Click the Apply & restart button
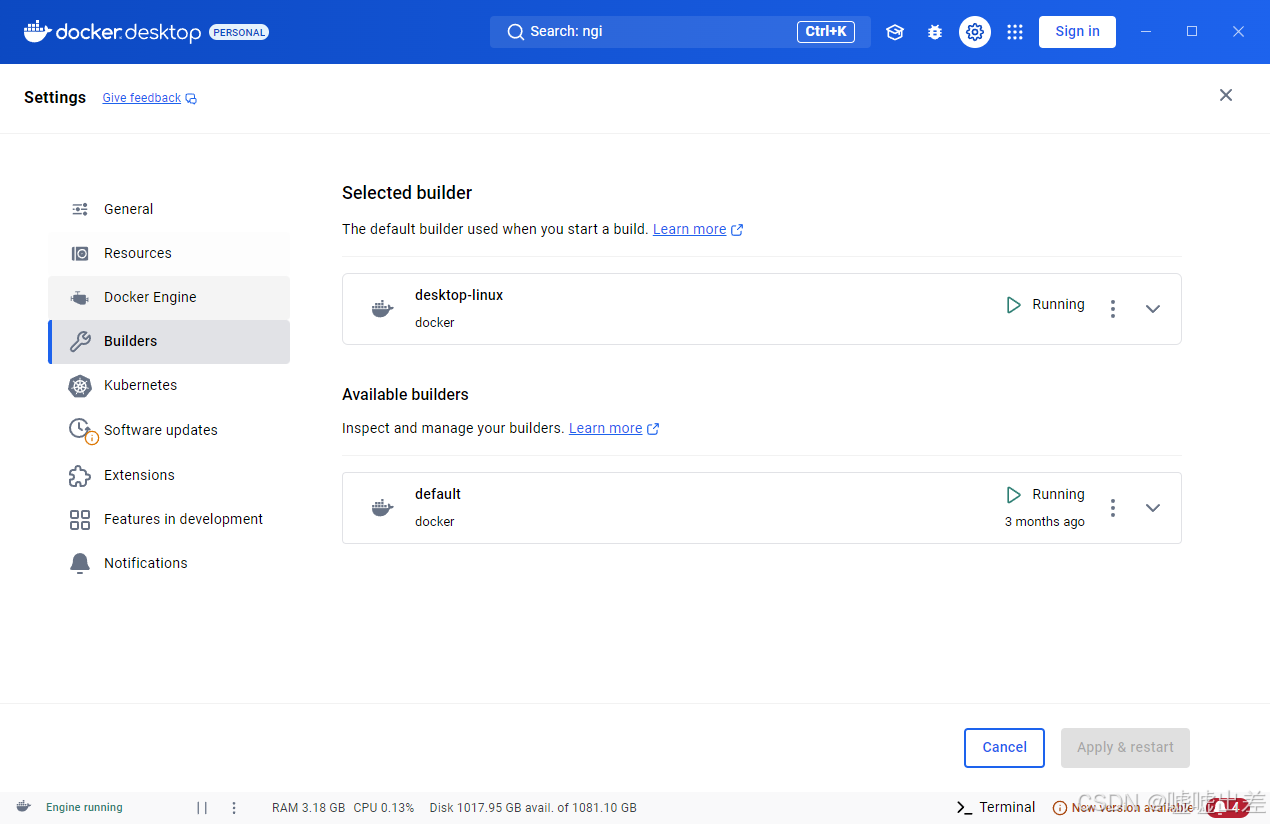 pyautogui.click(x=1125, y=748)
